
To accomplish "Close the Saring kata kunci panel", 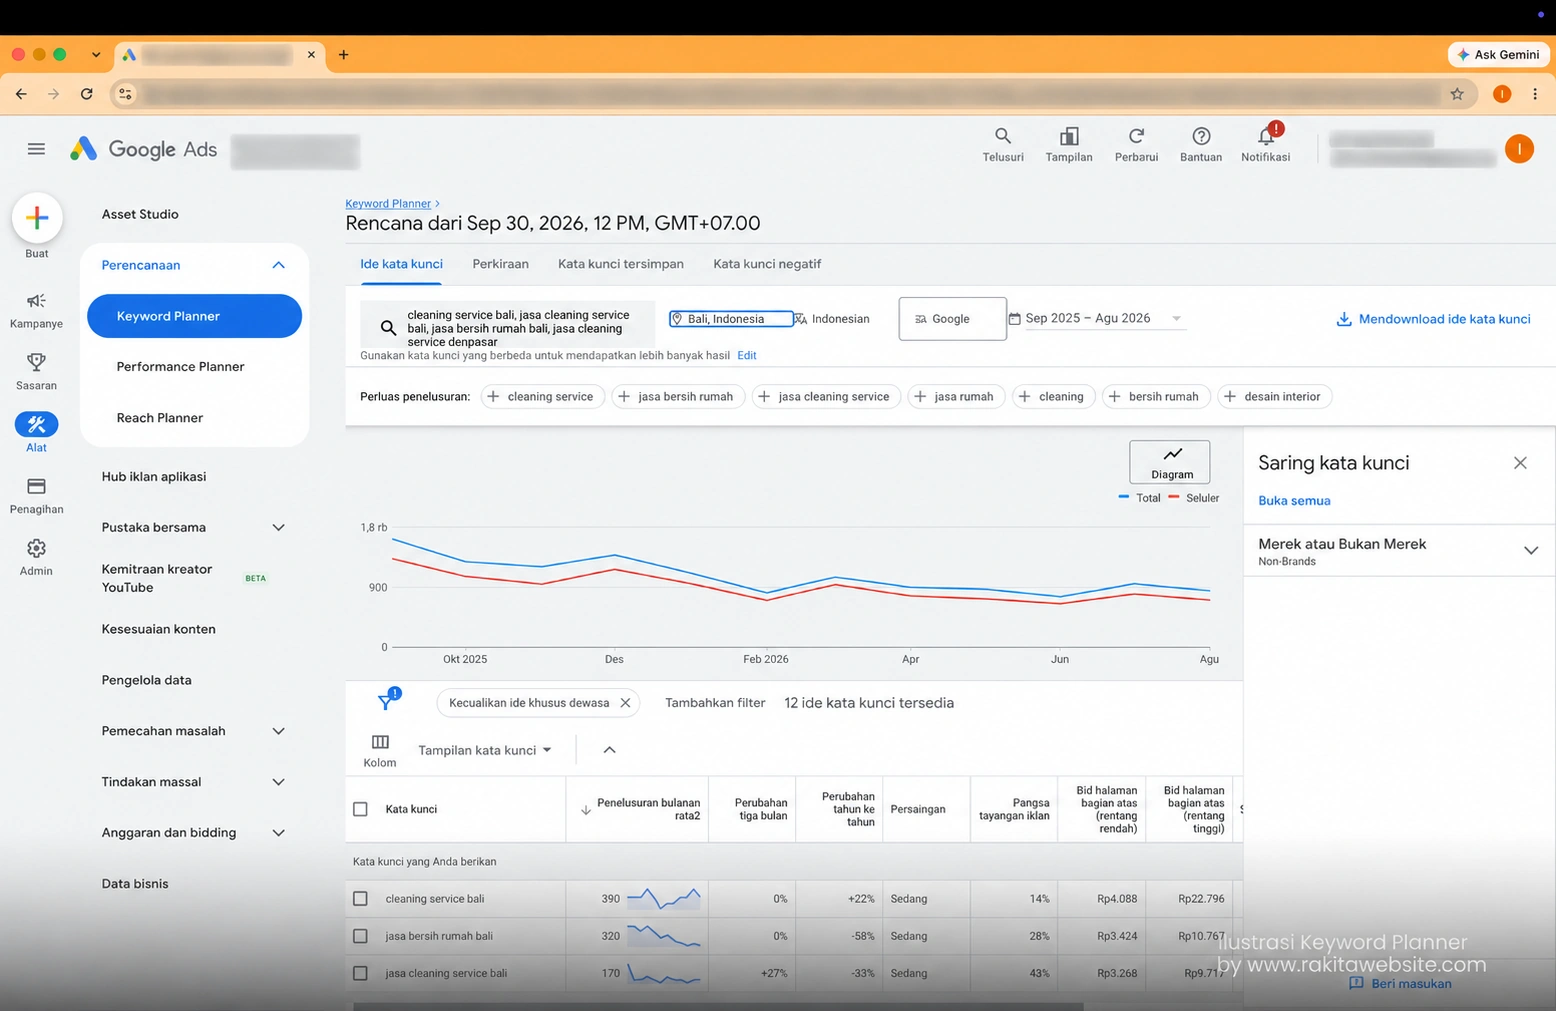I will (x=1520, y=463).
